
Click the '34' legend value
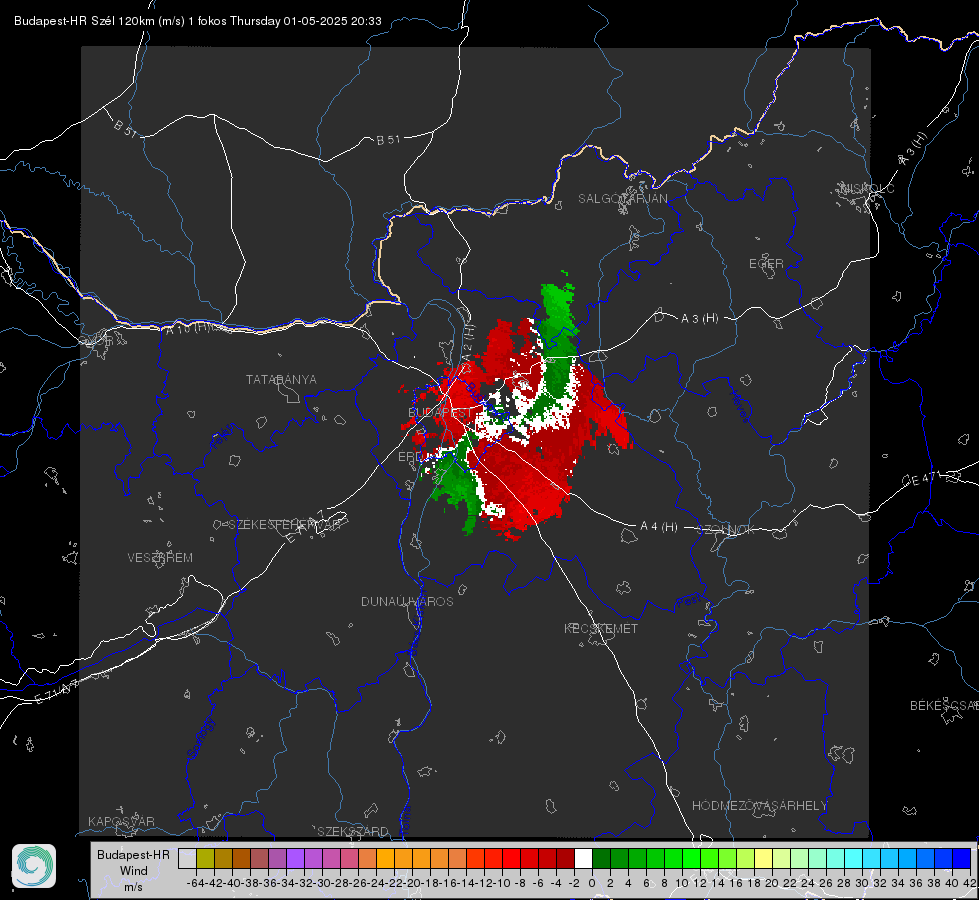tap(898, 883)
